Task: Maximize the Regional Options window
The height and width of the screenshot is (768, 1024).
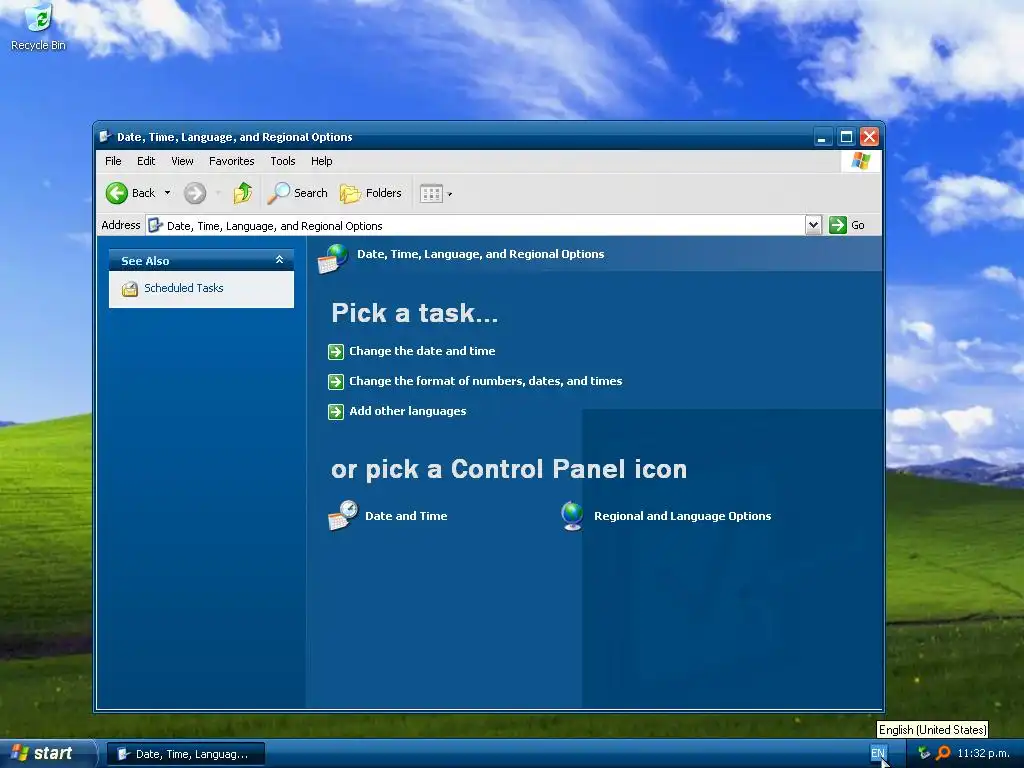Action: (x=846, y=137)
